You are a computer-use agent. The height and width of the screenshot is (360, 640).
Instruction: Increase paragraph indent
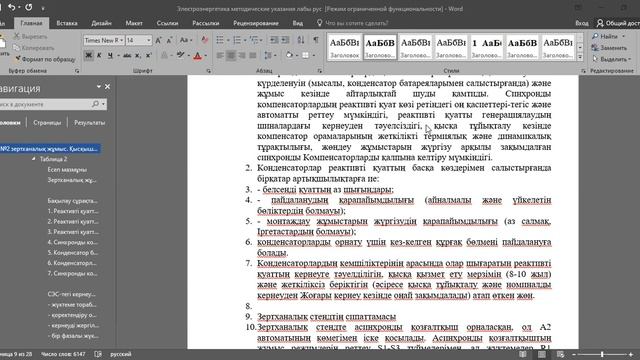pyautogui.click(x=285, y=40)
